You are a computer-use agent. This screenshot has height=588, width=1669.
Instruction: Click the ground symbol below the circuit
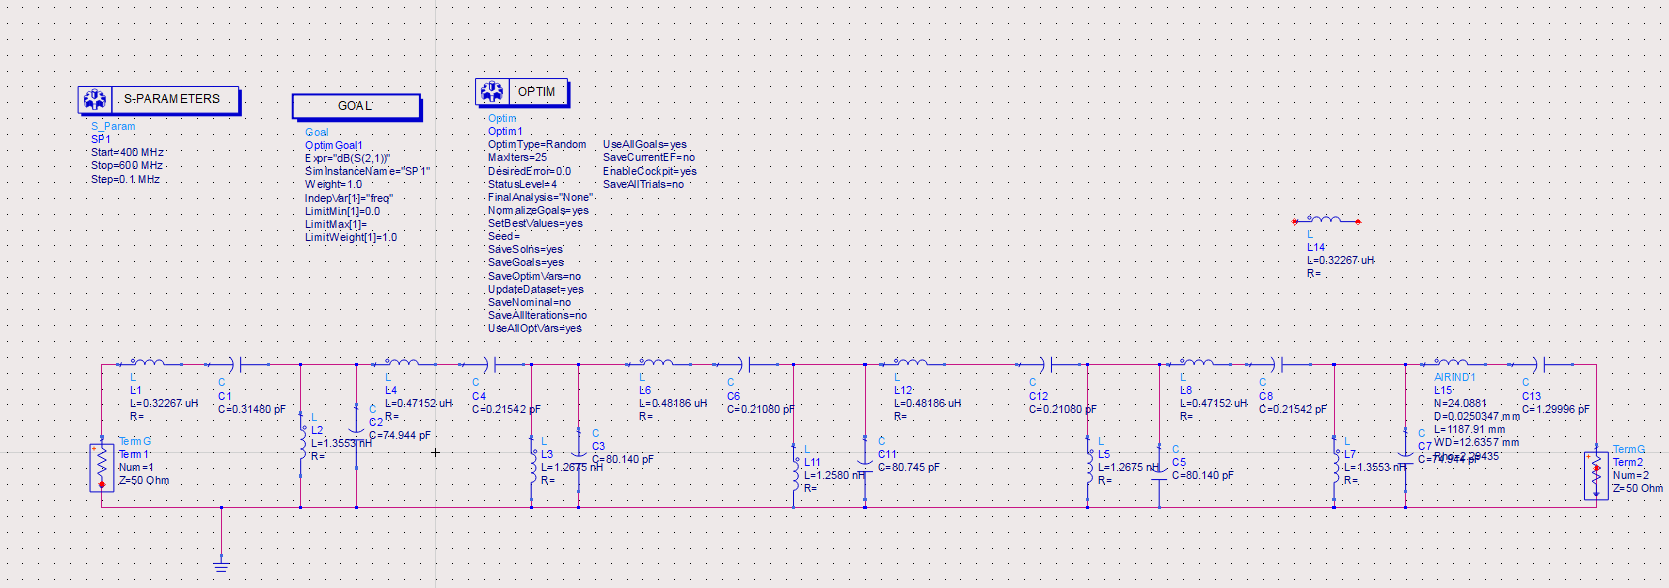click(x=221, y=567)
